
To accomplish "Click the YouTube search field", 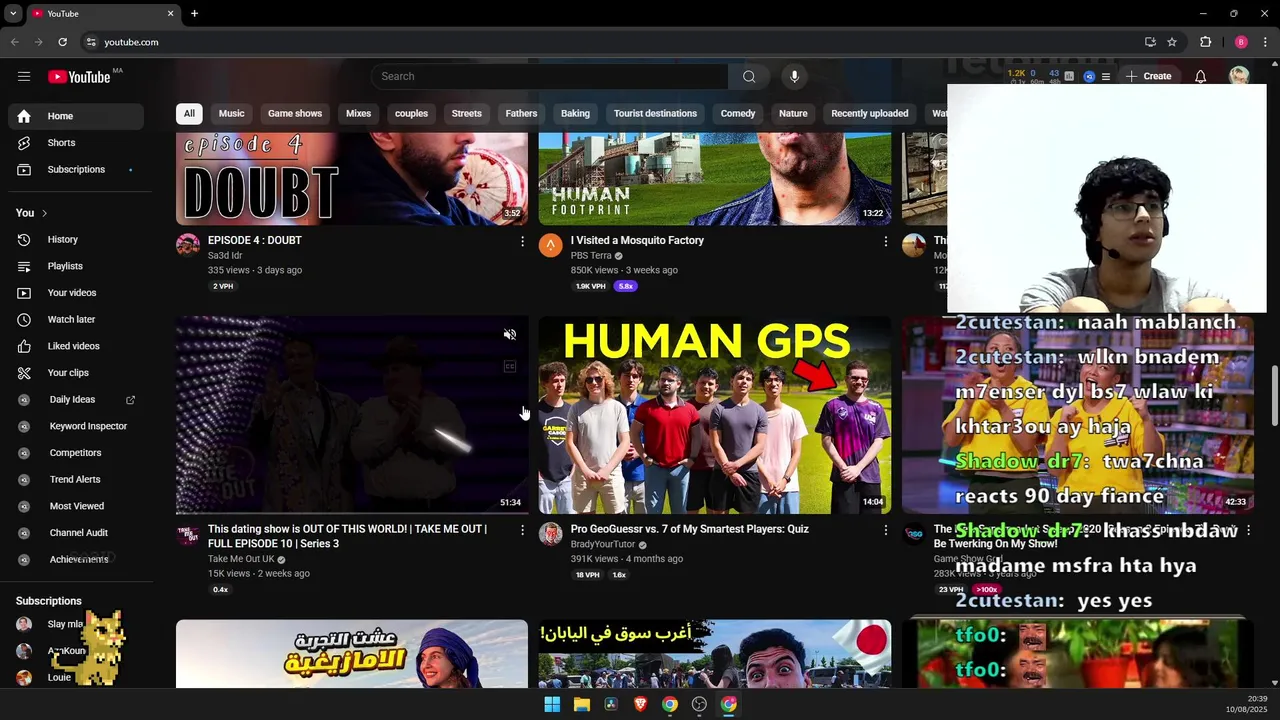I will pyautogui.click(x=549, y=76).
